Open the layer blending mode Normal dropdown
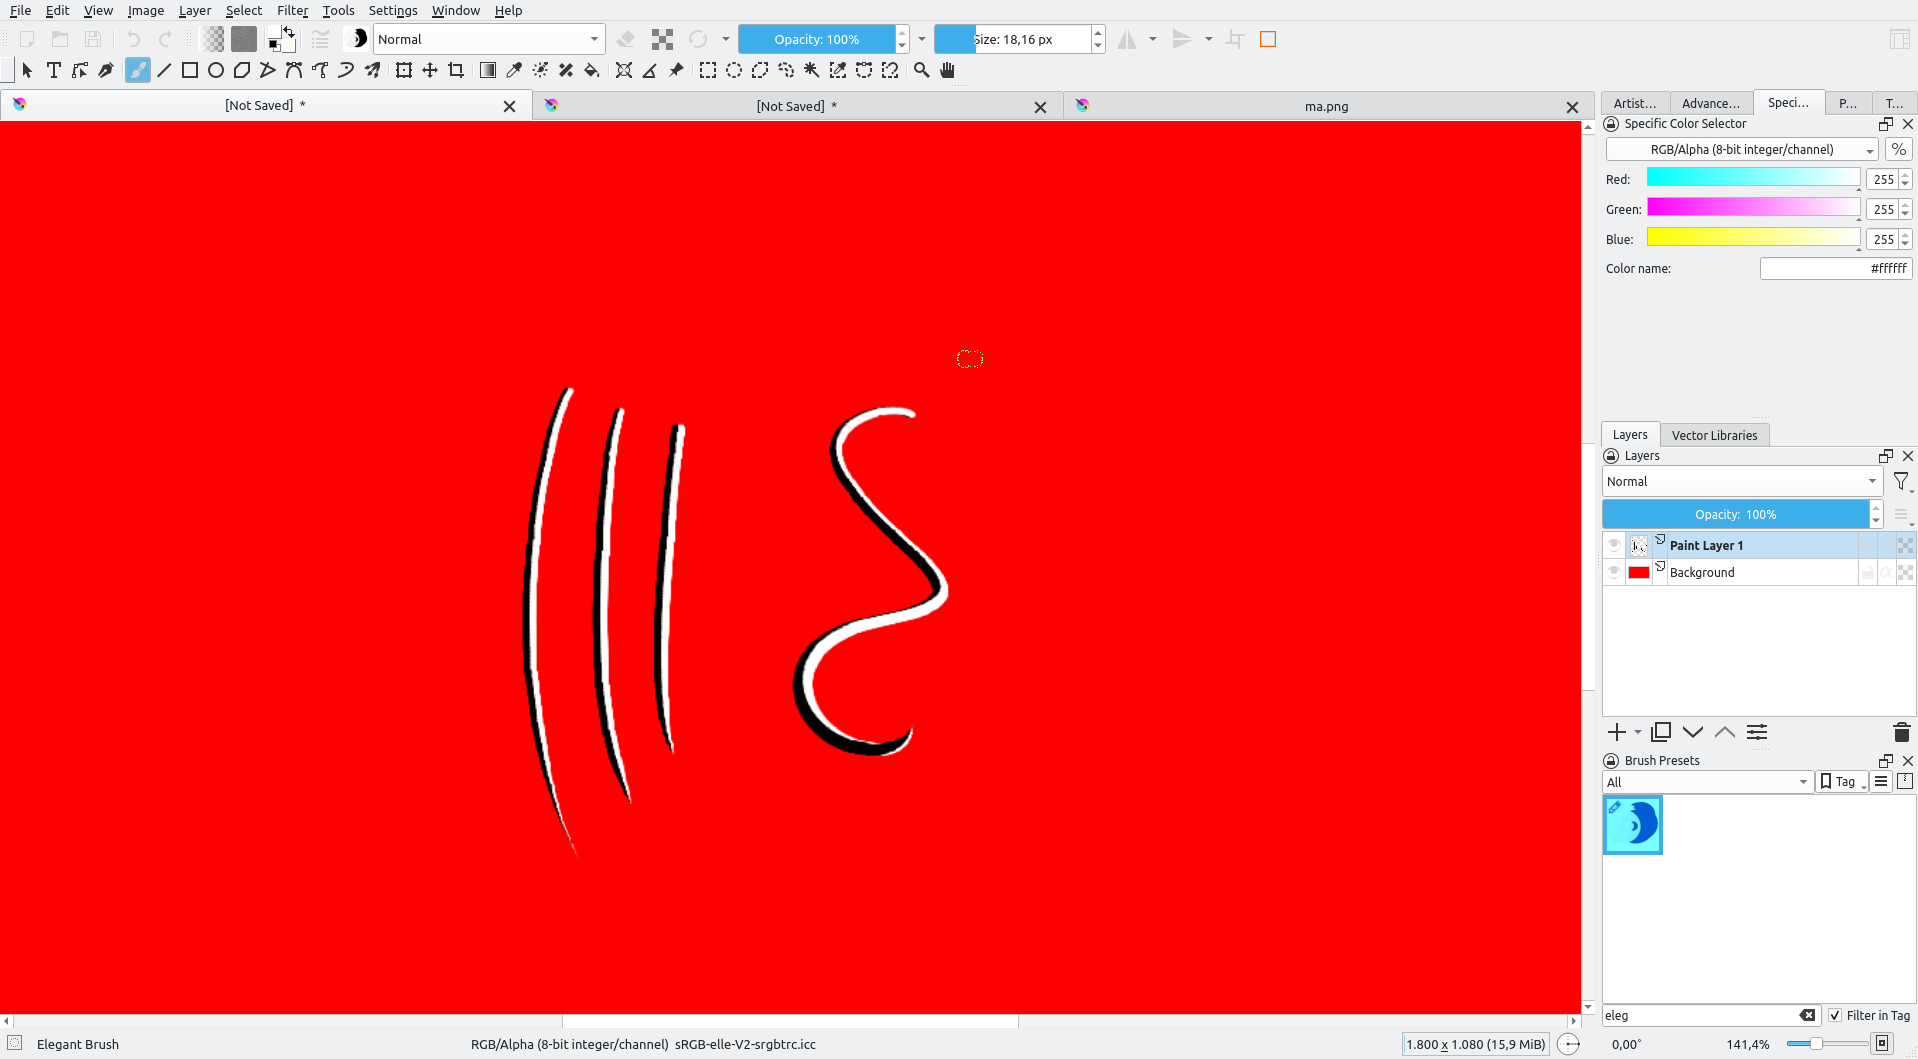1918x1059 pixels. [x=1741, y=481]
